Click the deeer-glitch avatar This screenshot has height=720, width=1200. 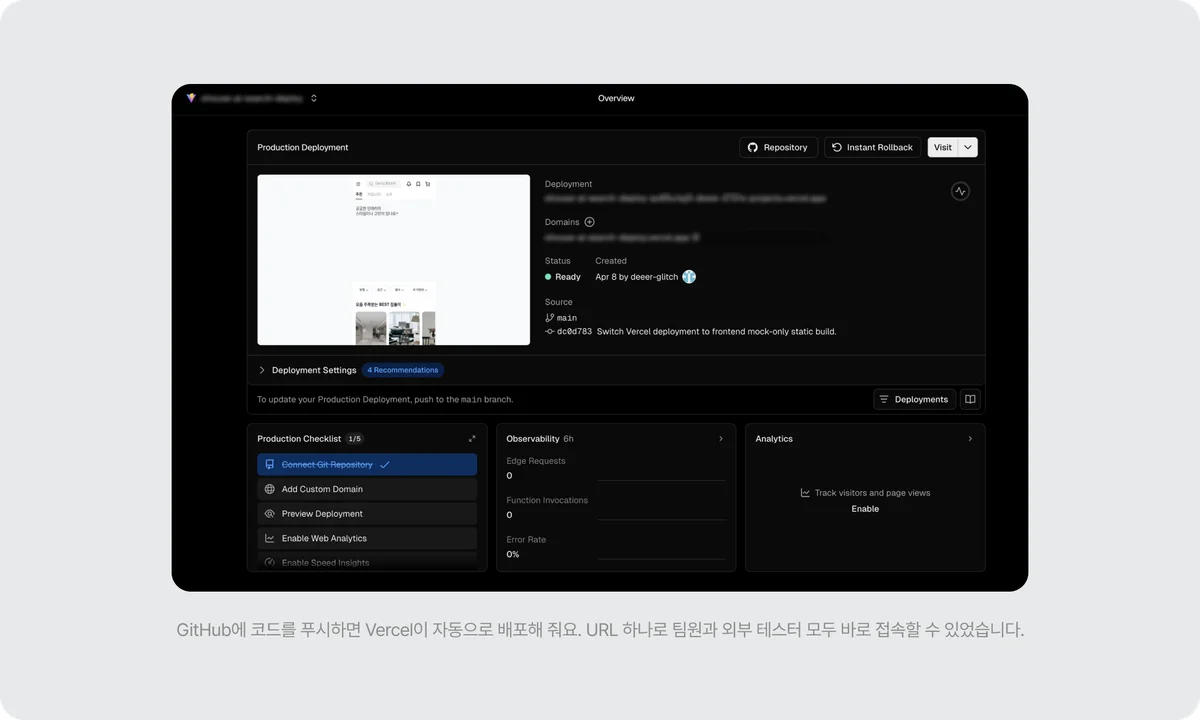click(689, 277)
